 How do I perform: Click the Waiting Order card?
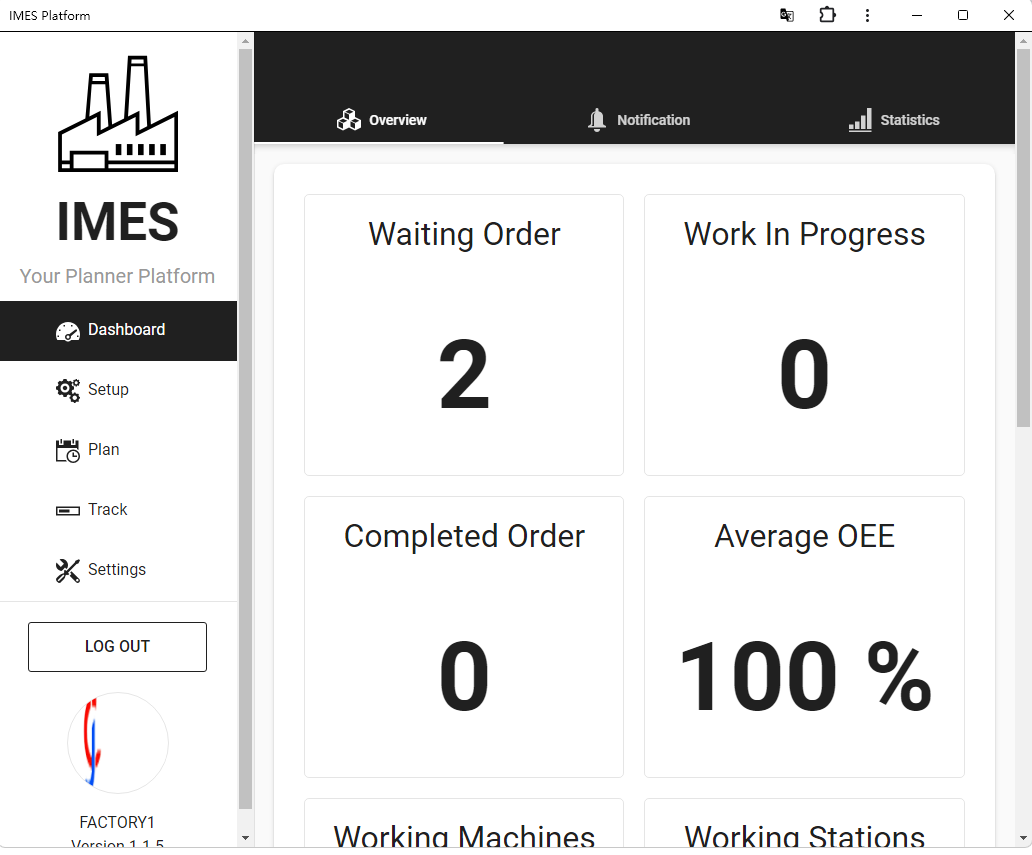point(464,335)
